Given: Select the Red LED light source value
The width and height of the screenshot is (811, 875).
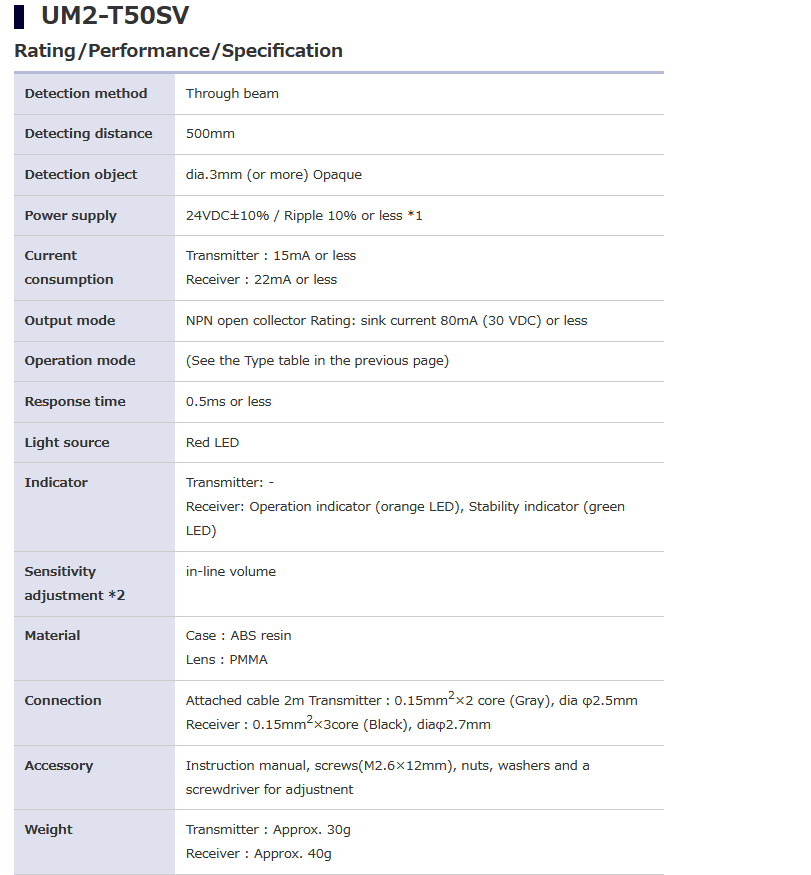Looking at the screenshot, I should [212, 443].
